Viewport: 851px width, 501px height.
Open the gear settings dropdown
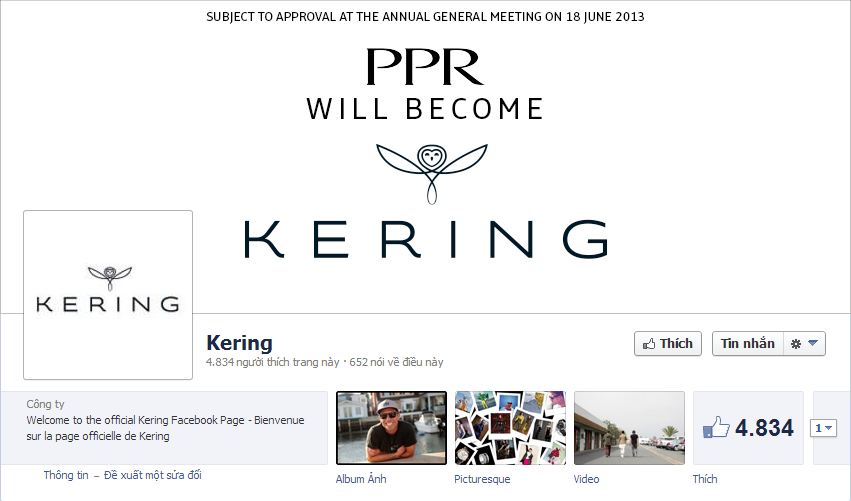(x=804, y=344)
